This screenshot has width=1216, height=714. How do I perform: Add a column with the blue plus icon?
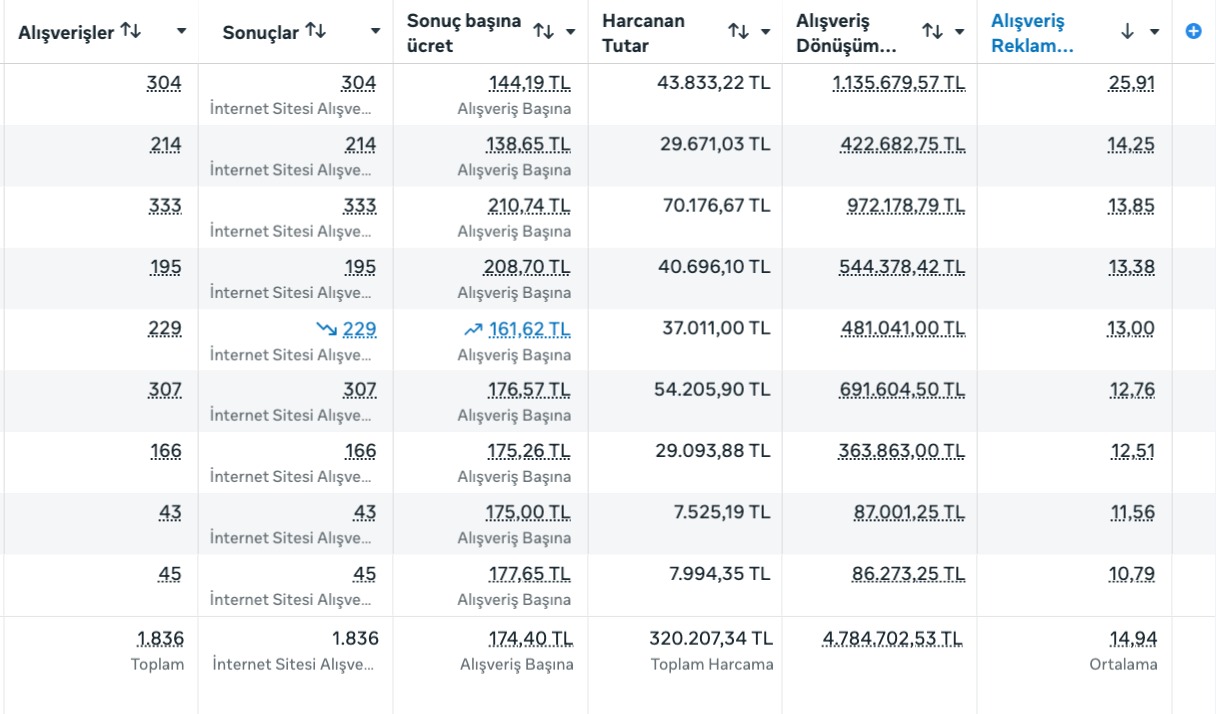1192,31
